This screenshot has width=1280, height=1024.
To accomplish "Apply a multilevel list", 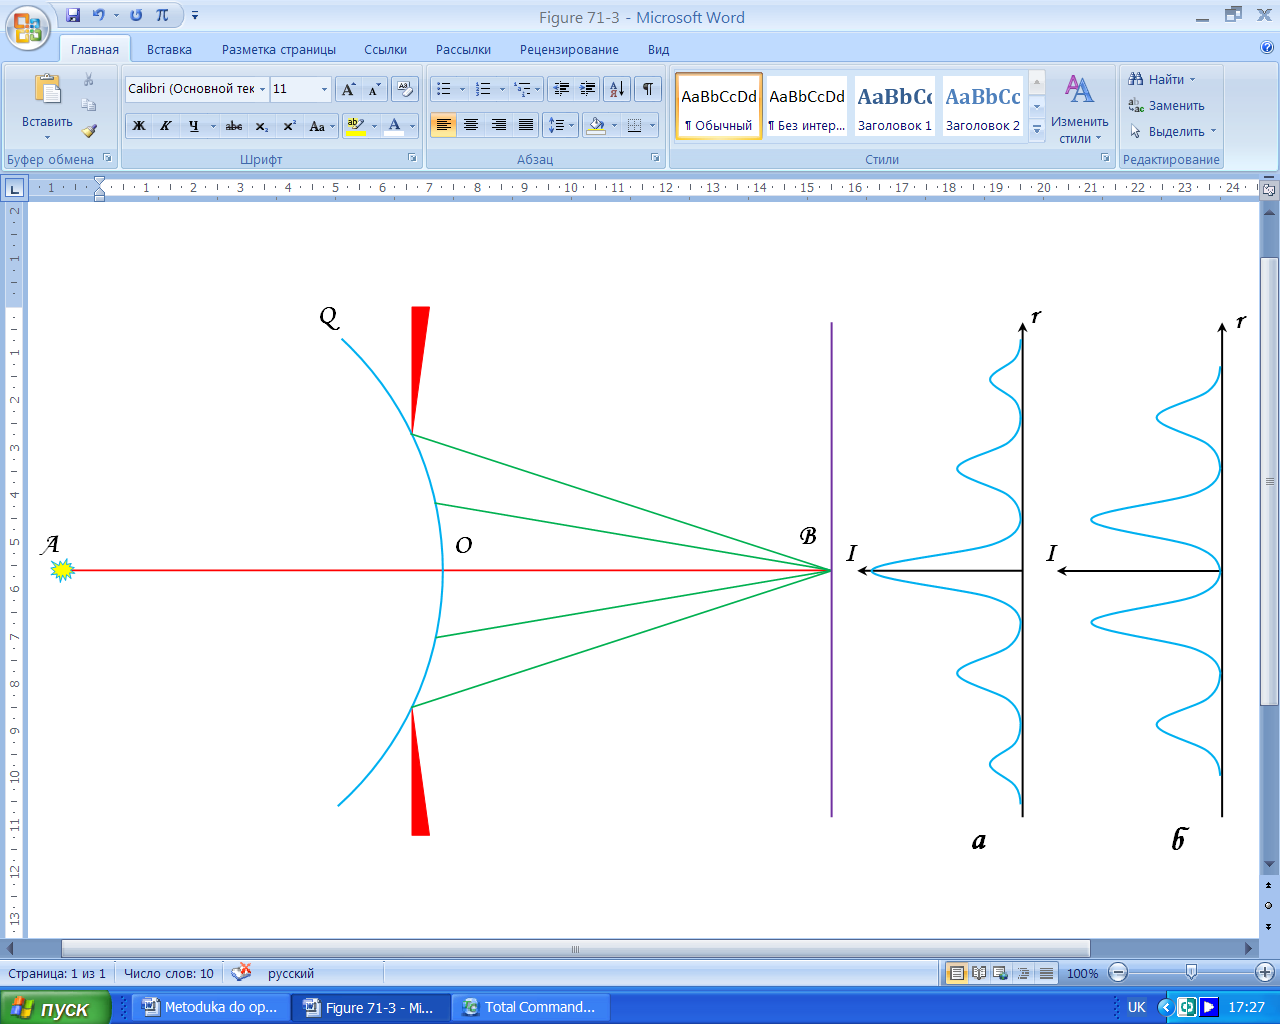I will (522, 89).
